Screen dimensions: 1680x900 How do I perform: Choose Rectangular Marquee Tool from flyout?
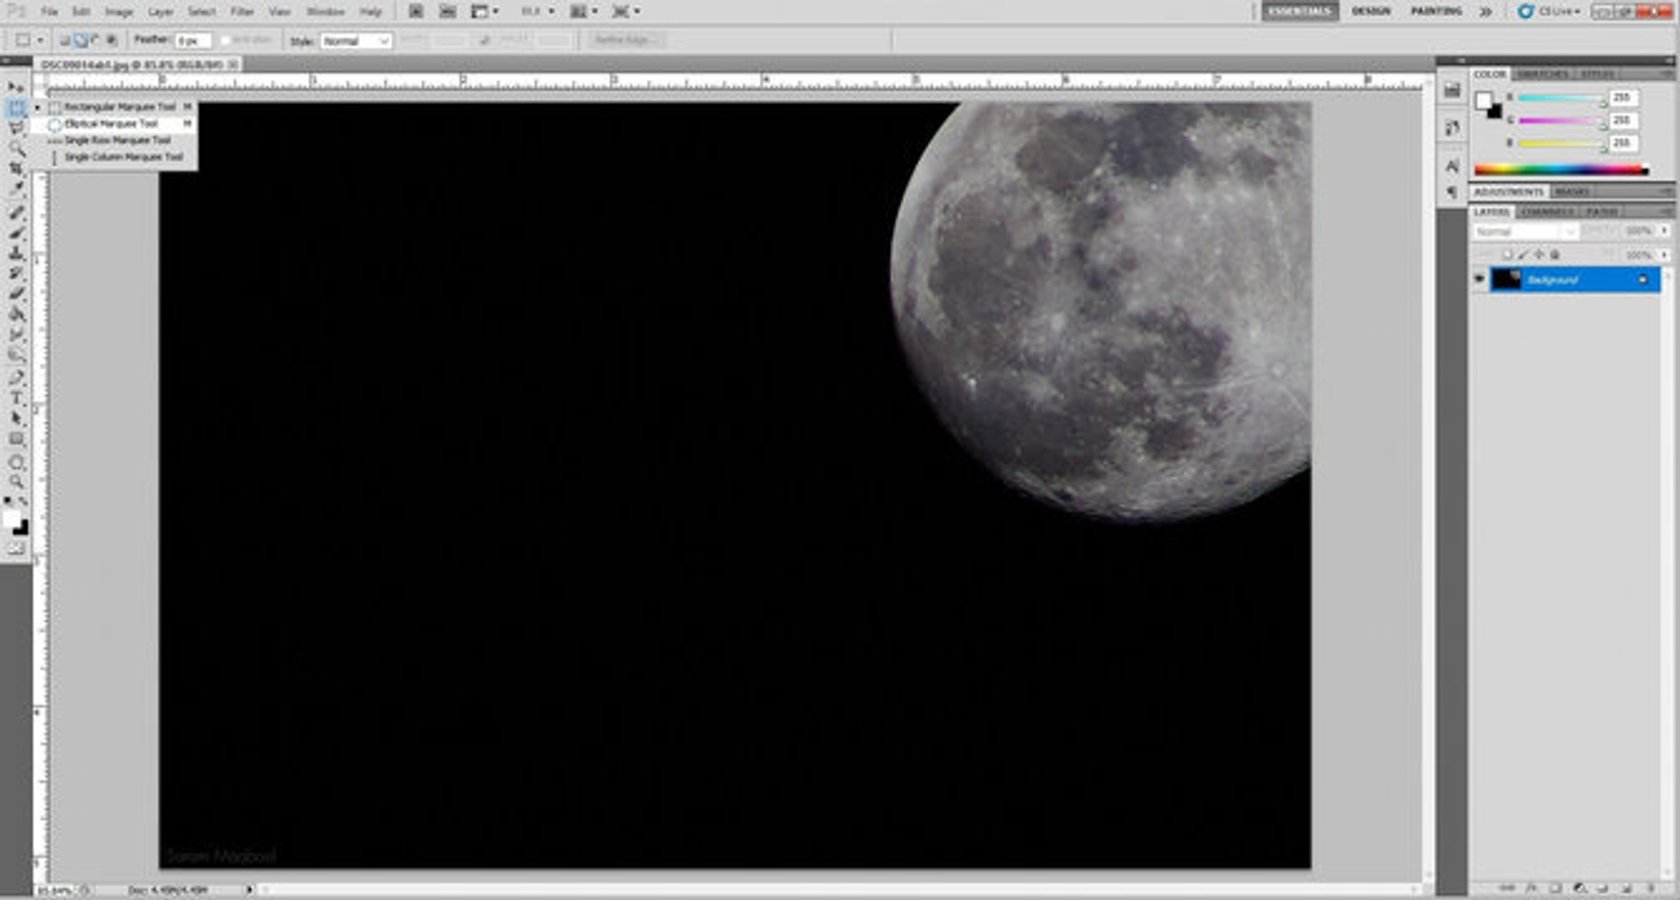pyautogui.click(x=120, y=106)
